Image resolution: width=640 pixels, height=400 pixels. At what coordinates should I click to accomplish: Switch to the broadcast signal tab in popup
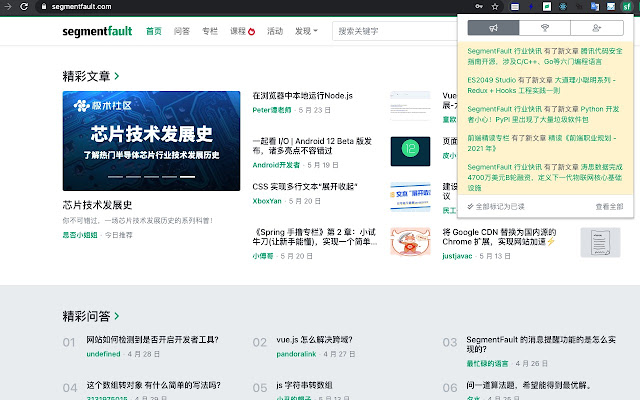545,29
